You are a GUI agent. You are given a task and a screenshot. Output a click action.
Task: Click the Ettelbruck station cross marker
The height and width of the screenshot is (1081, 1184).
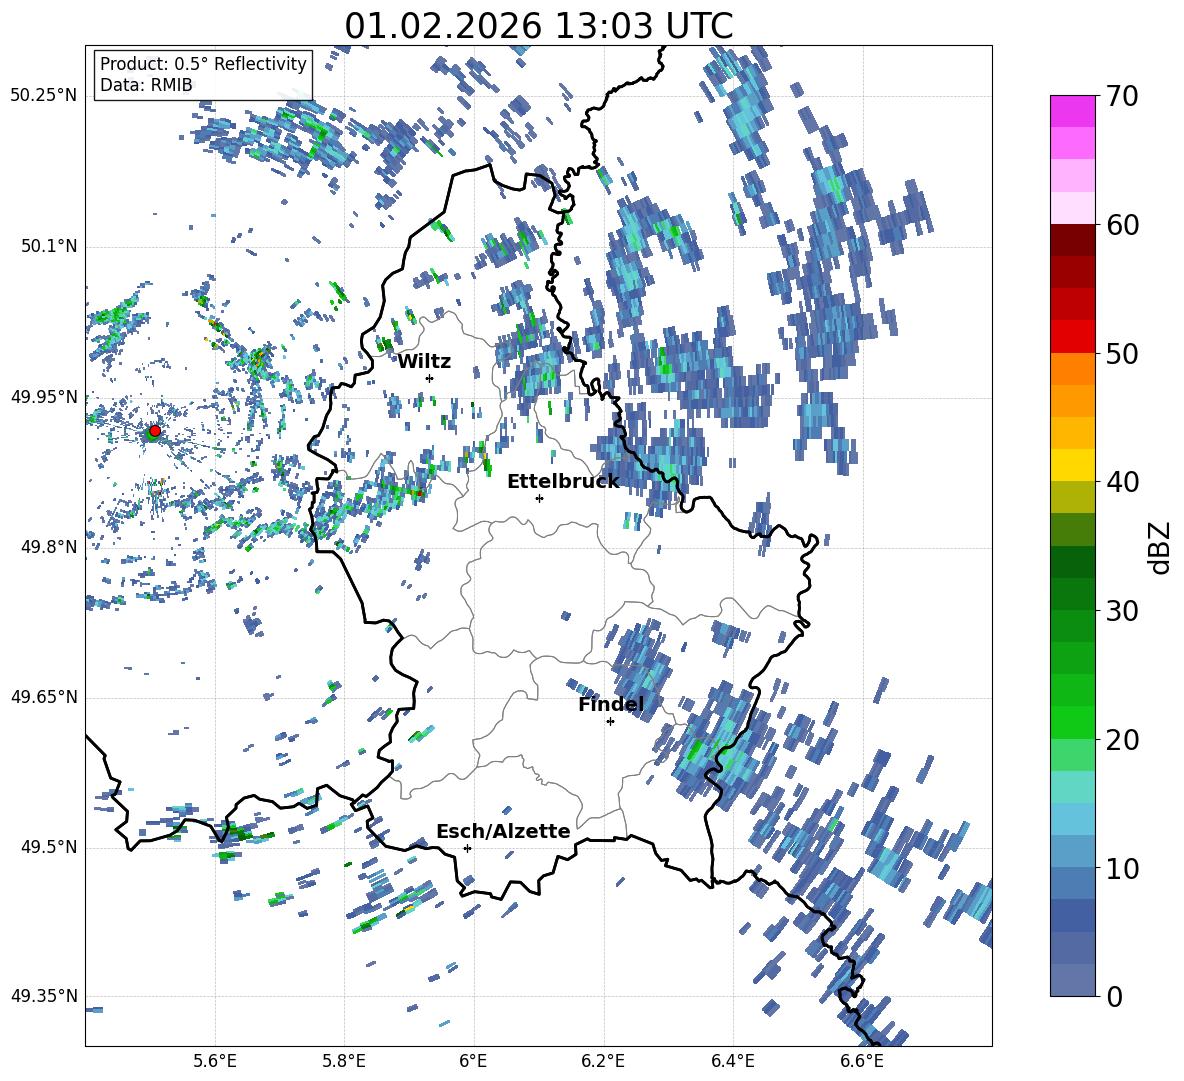pyautogui.click(x=539, y=498)
